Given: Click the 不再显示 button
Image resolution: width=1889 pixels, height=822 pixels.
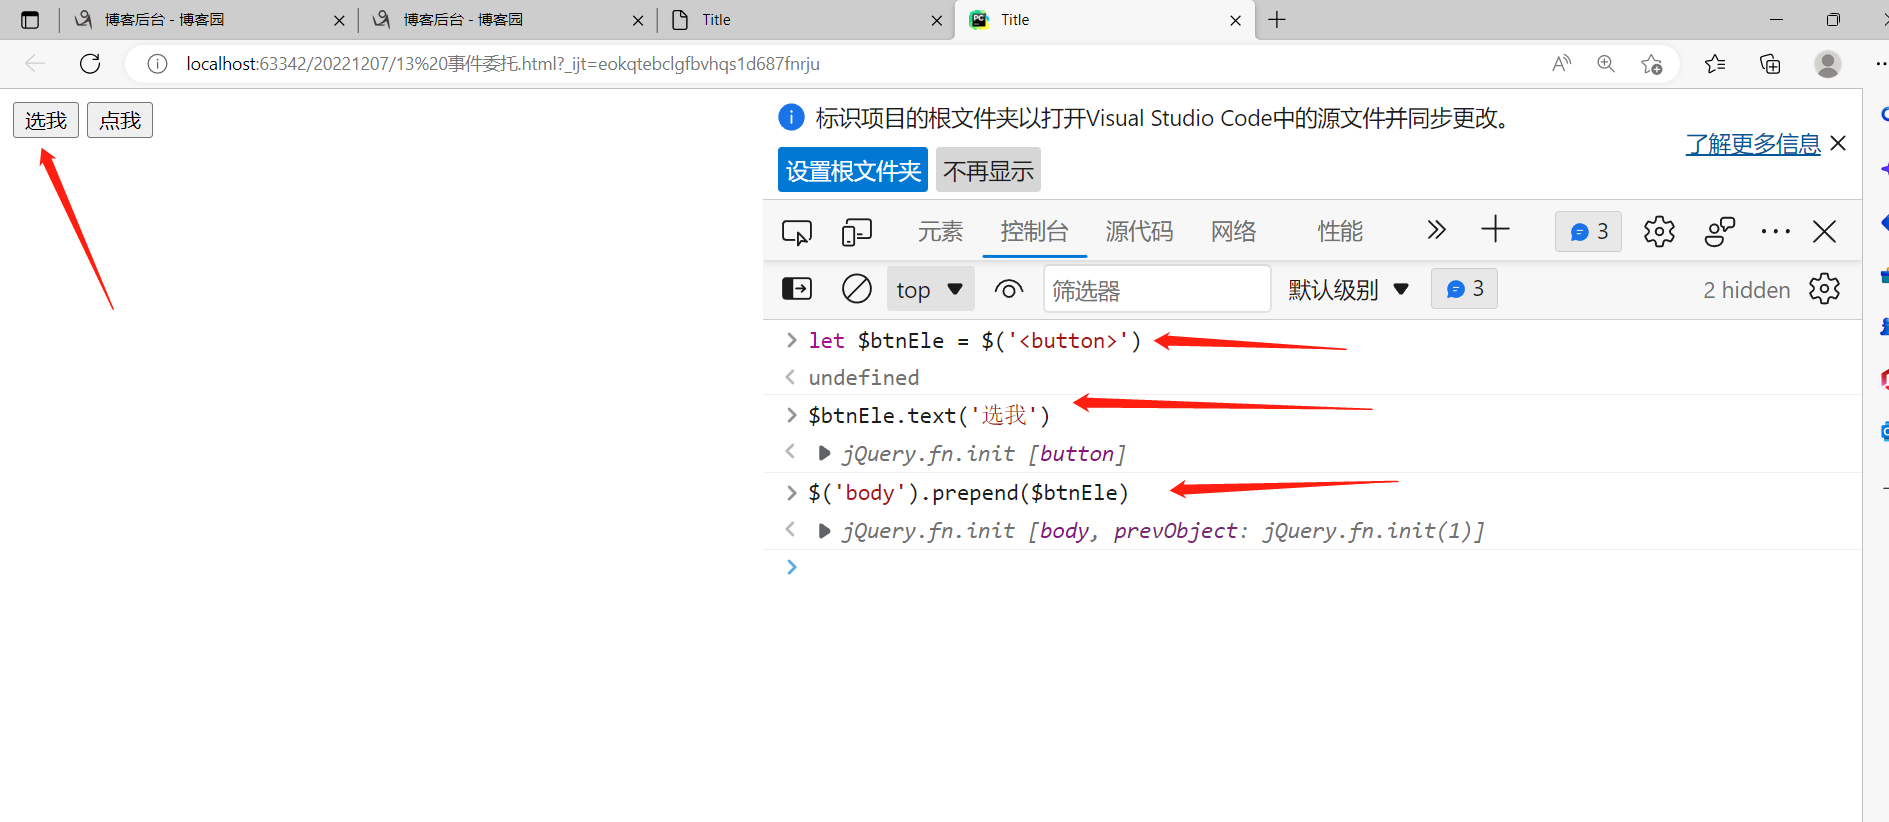Looking at the screenshot, I should (x=988, y=170).
